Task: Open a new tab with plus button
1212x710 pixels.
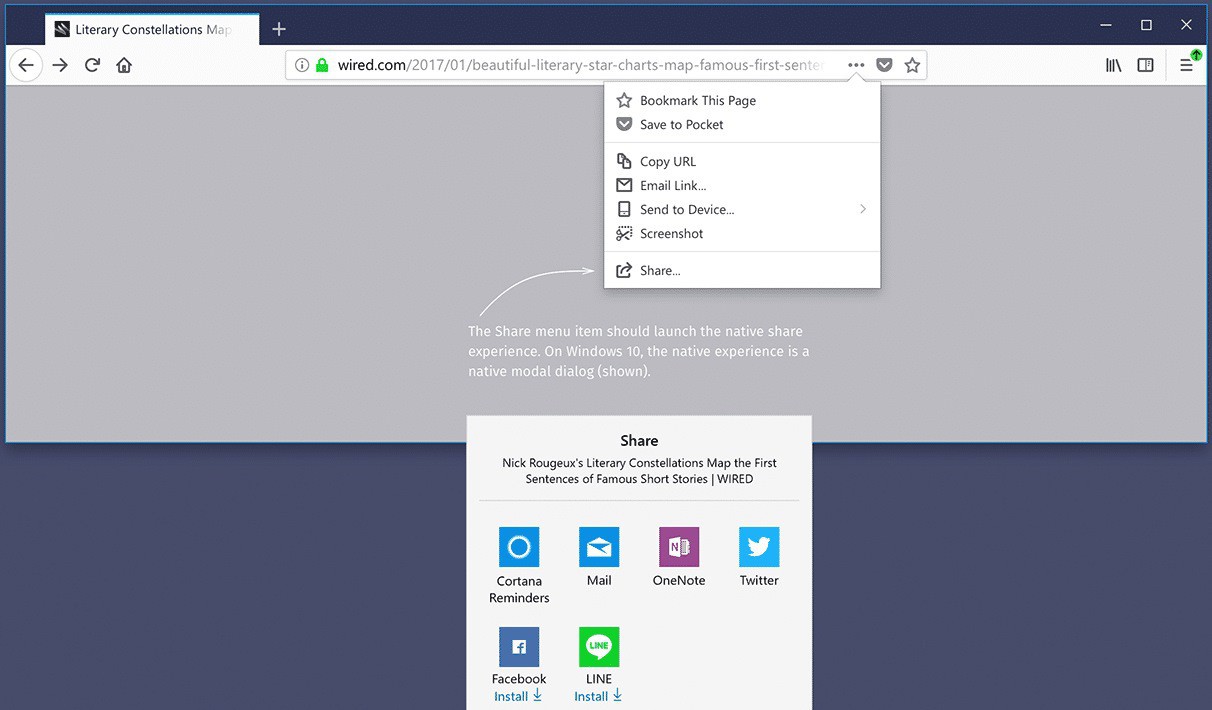Action: [x=279, y=29]
